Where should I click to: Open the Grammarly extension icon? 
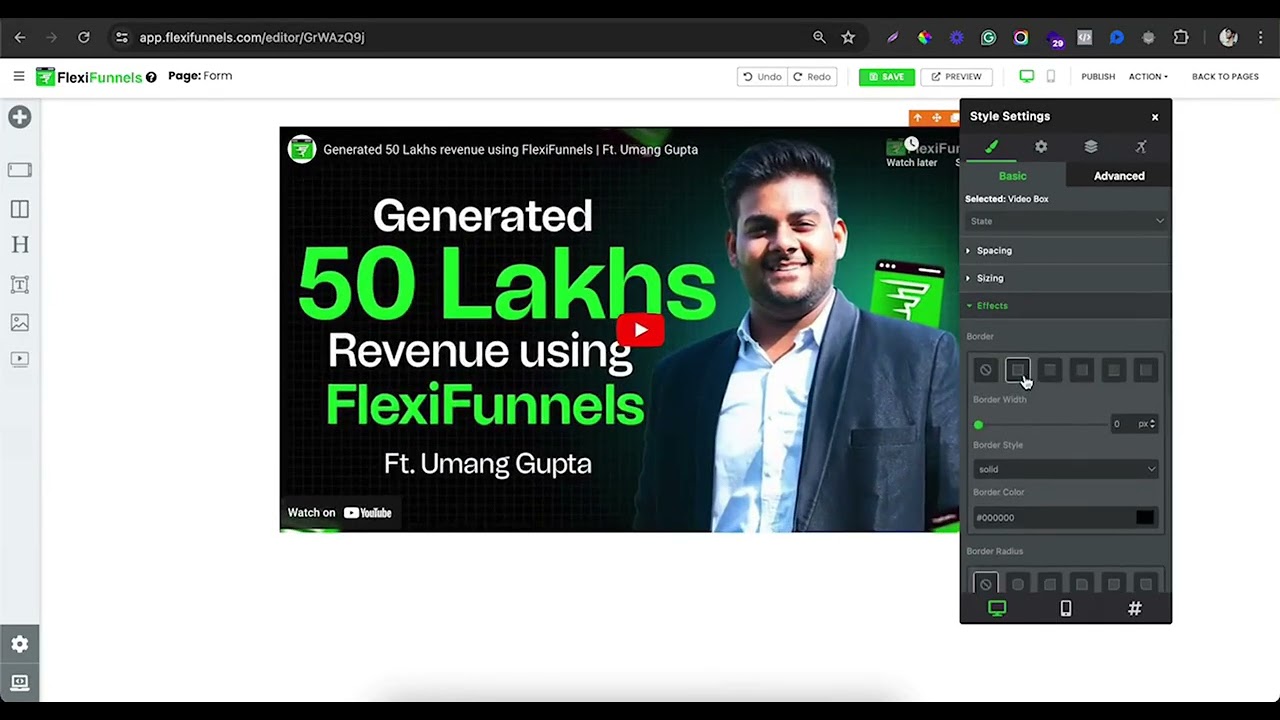988,37
